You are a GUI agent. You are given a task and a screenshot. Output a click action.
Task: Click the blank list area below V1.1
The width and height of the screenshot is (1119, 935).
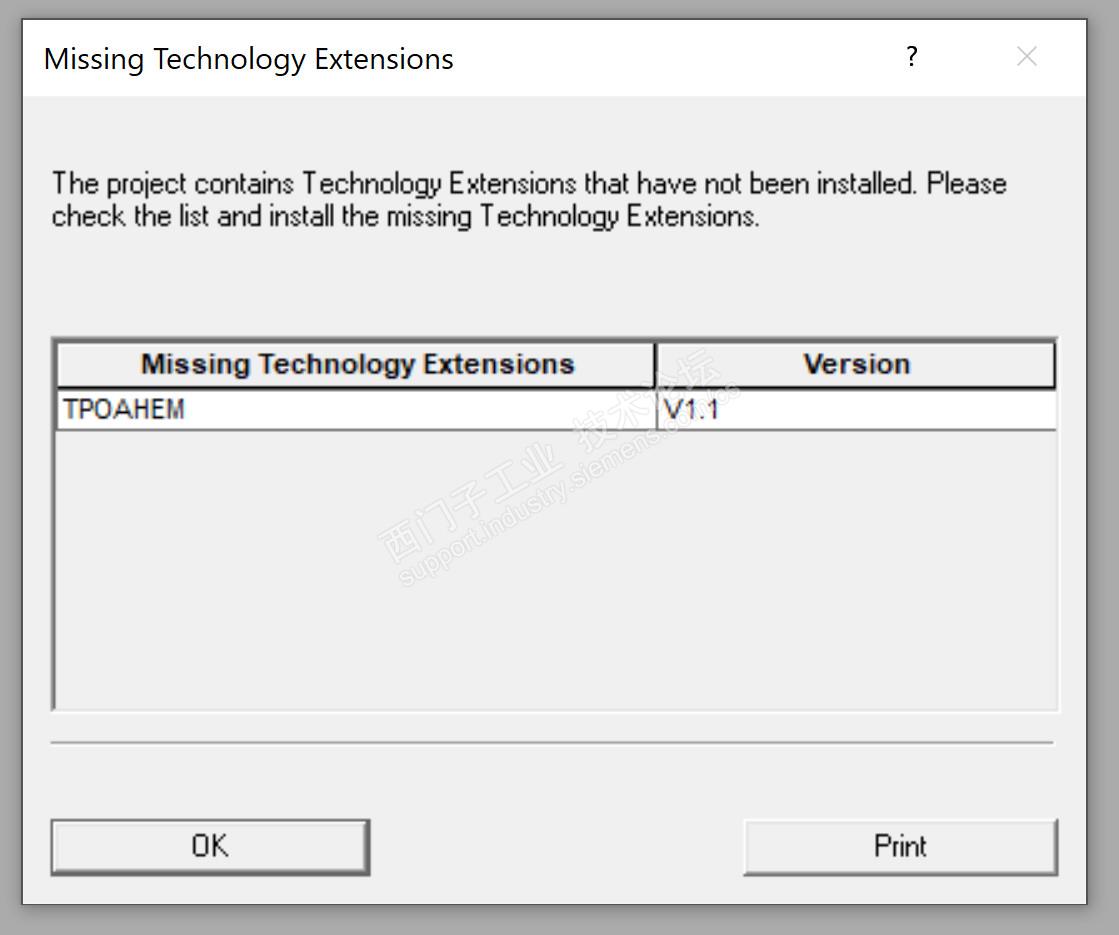click(856, 570)
